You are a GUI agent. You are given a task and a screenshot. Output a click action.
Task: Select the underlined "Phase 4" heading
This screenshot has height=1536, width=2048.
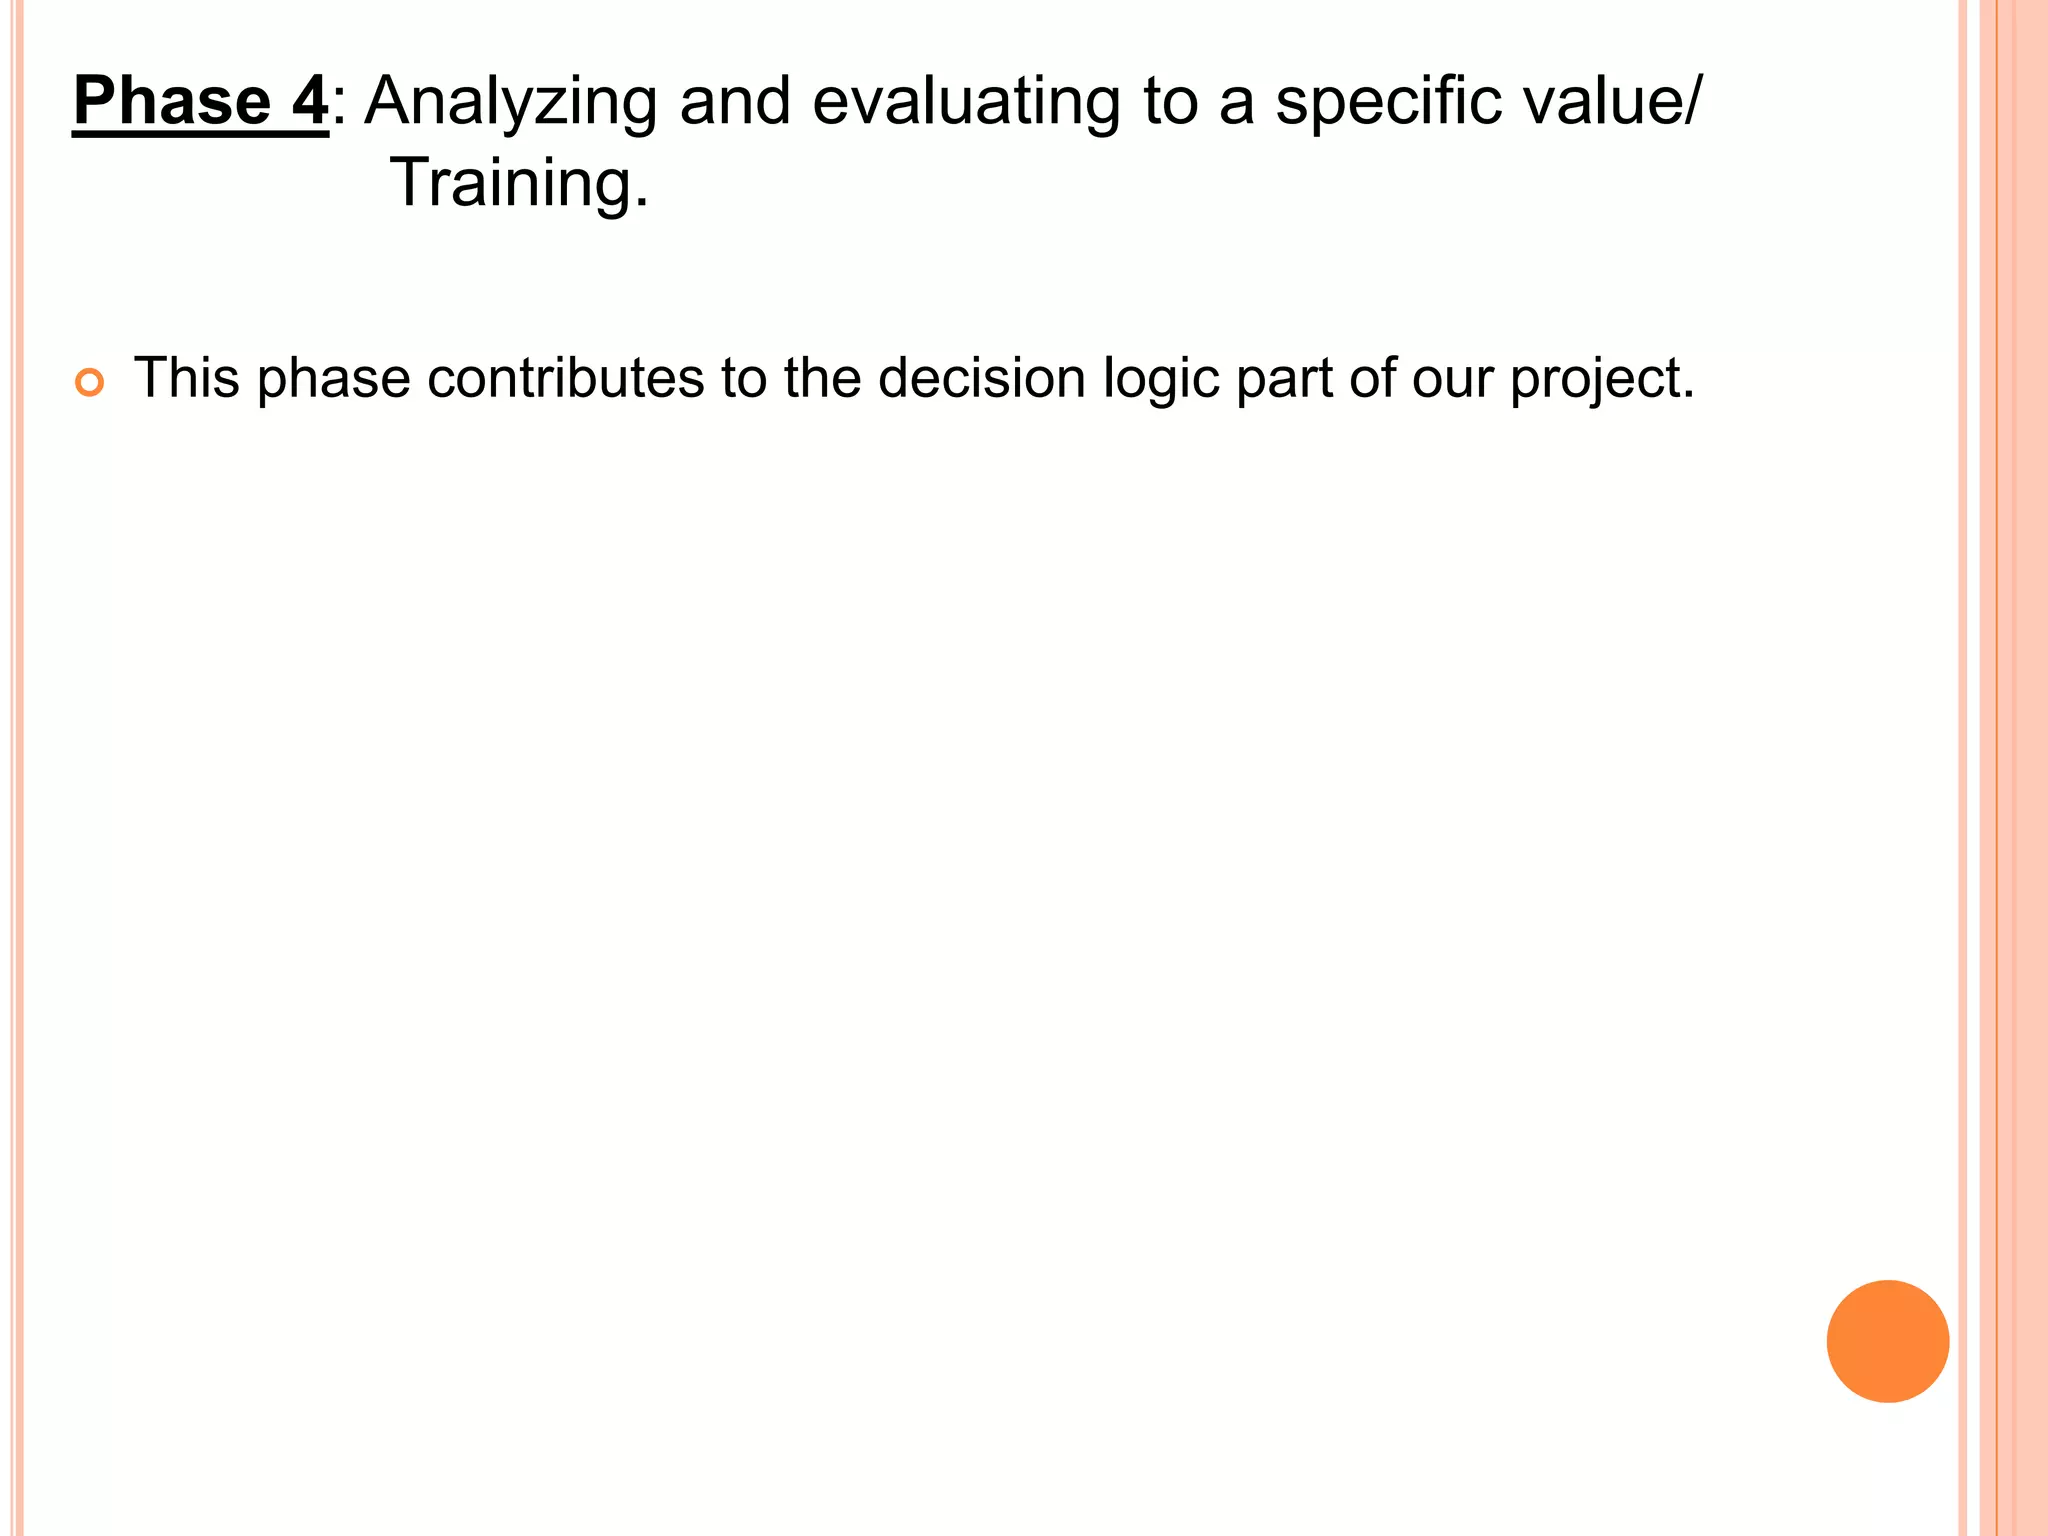pos(200,102)
